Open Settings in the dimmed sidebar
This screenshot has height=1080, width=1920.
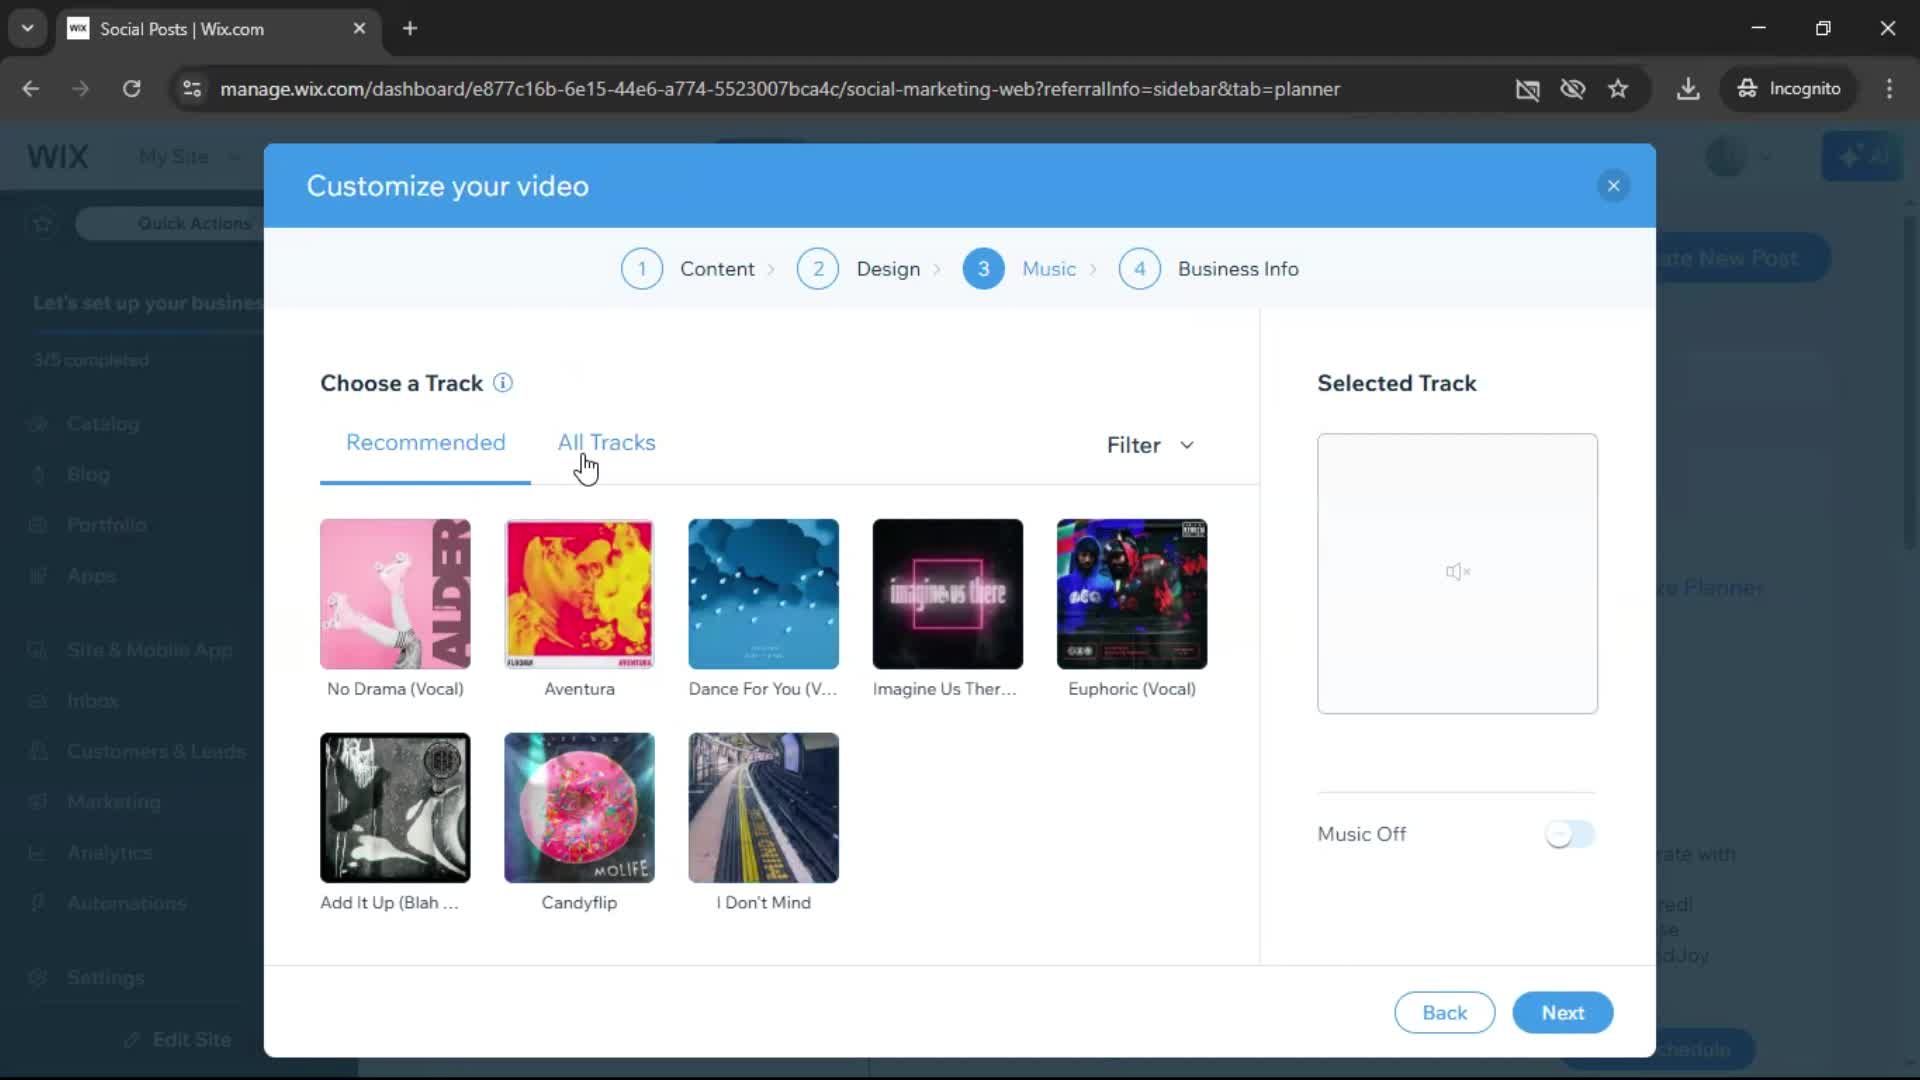click(x=105, y=977)
